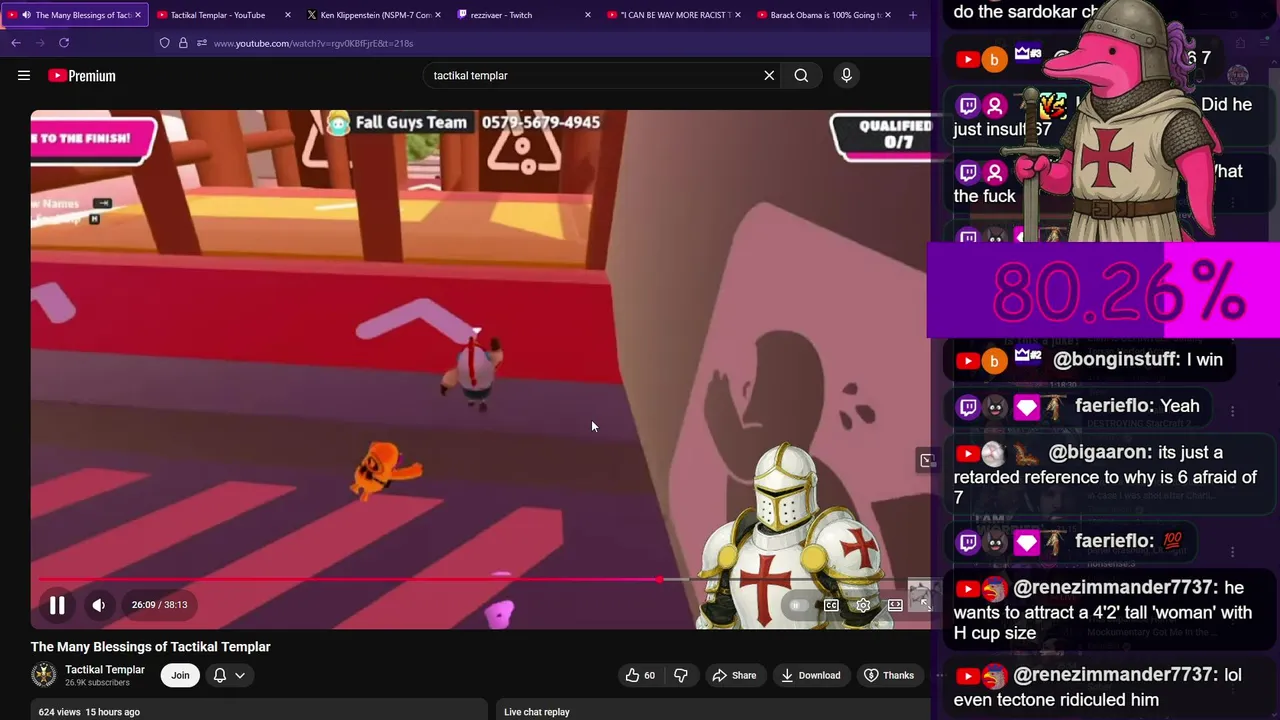Open a new browser tab
The image size is (1280, 720).
[x=912, y=15]
